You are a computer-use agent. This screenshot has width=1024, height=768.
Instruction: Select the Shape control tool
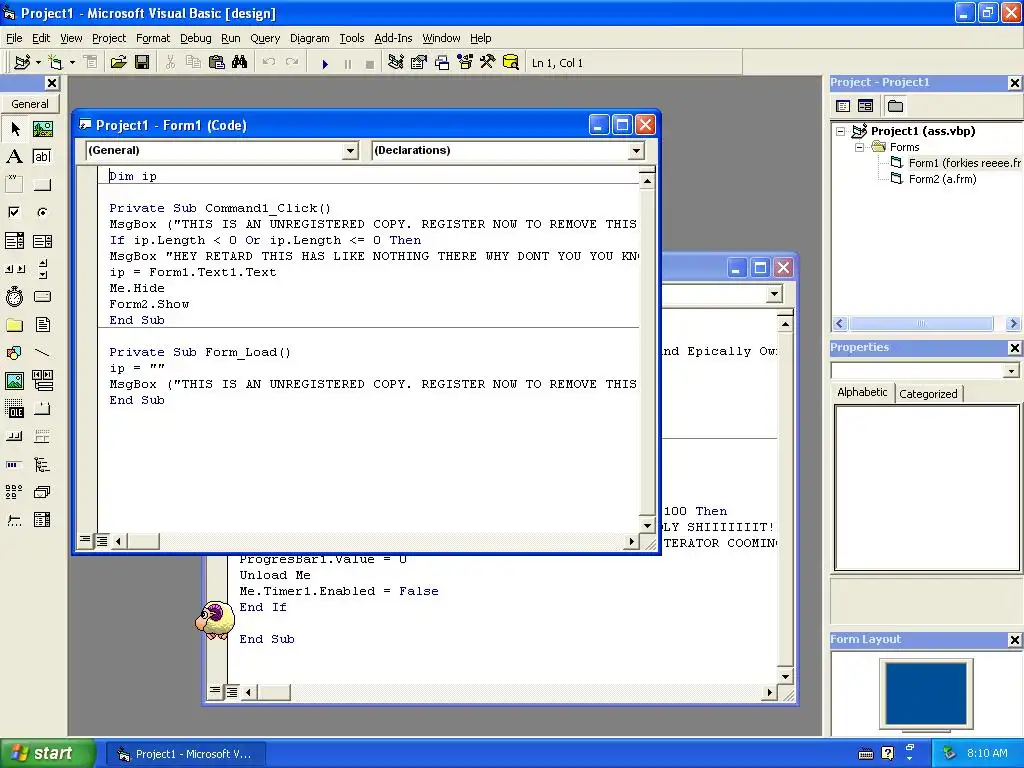14,353
